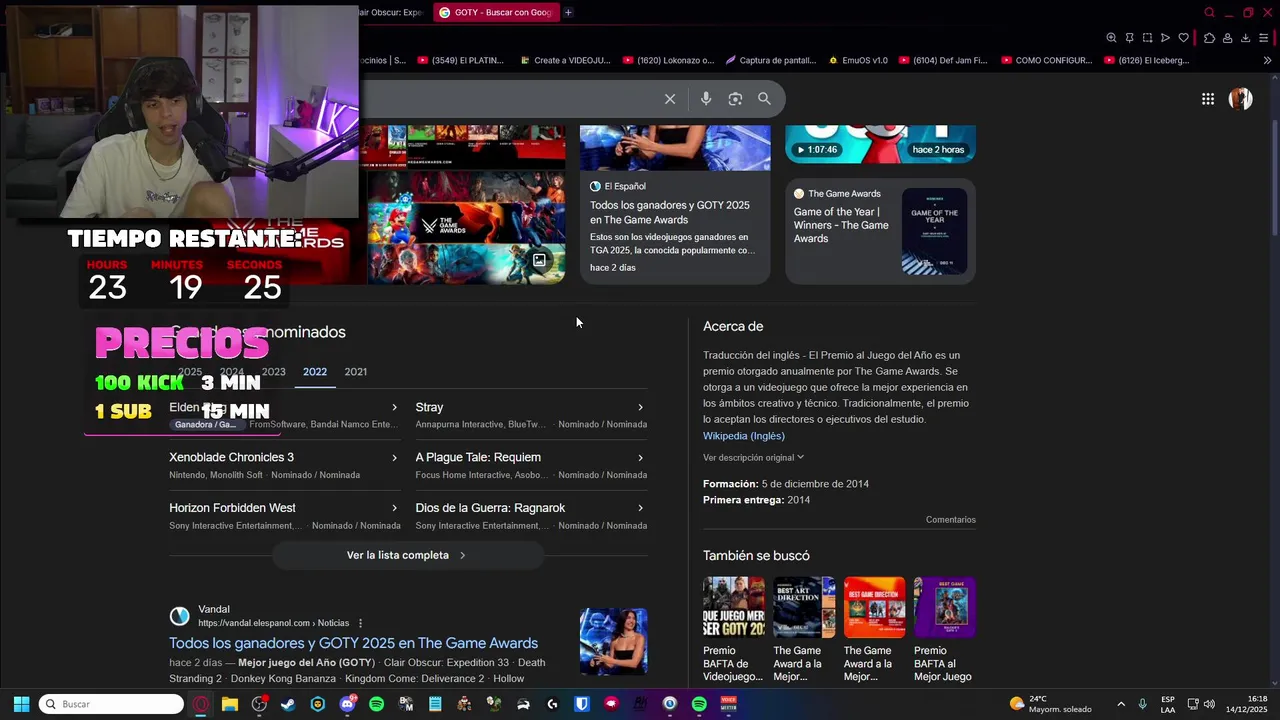Open the Xenoblade Chronicles 3 arrow
This screenshot has width=1280, height=720.
(x=394, y=457)
